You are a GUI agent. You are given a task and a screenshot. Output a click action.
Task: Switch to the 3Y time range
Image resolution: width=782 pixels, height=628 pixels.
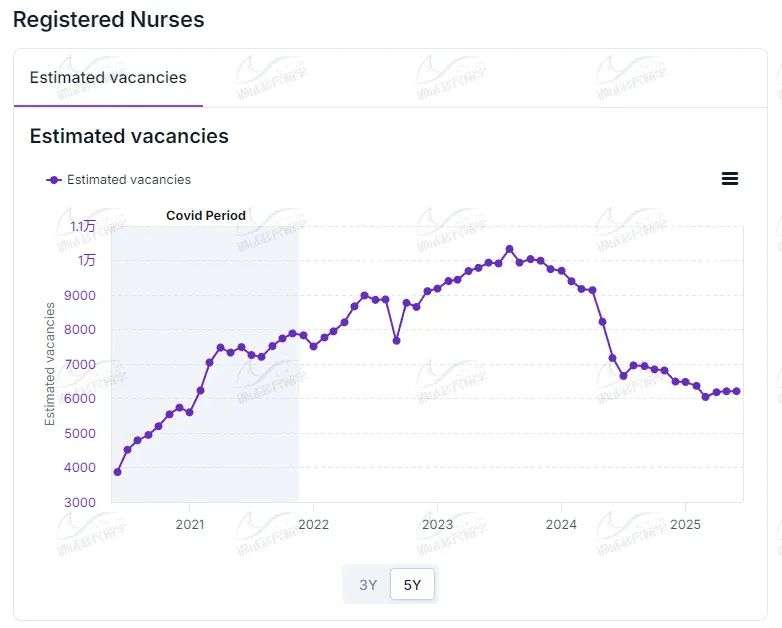point(368,585)
